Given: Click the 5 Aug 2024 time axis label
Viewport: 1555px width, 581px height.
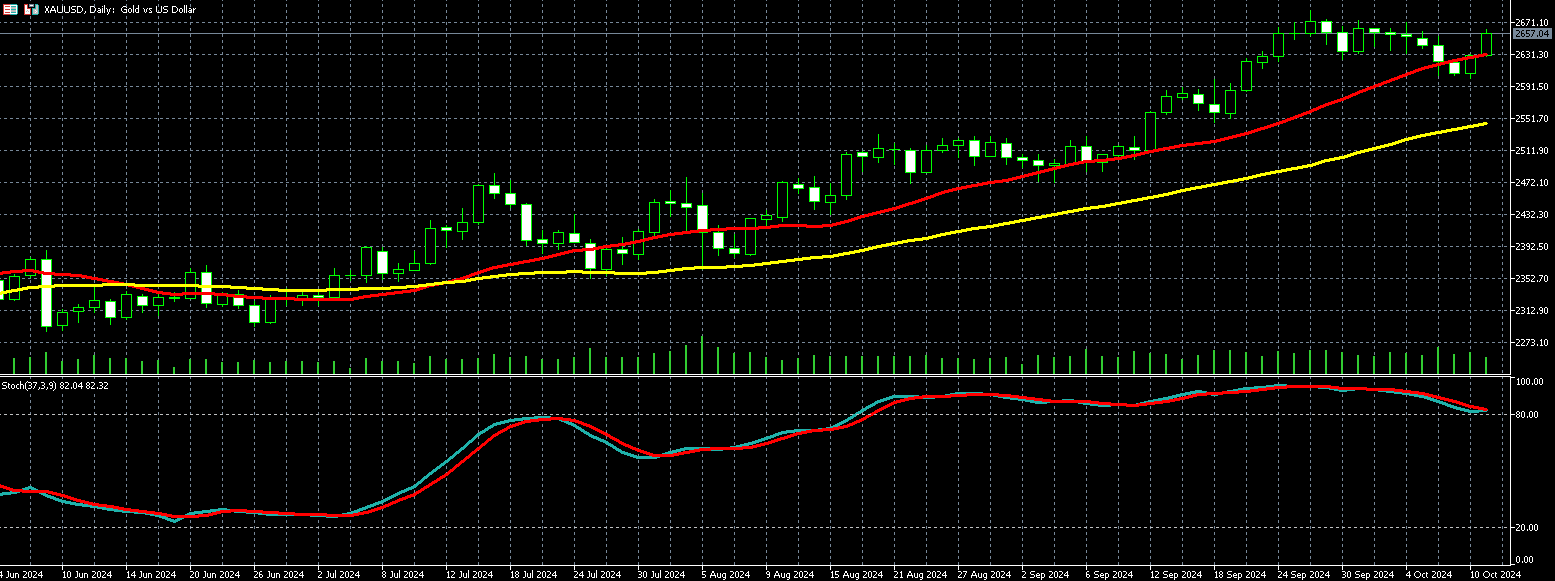Looking at the screenshot, I should pyautogui.click(x=725, y=575).
